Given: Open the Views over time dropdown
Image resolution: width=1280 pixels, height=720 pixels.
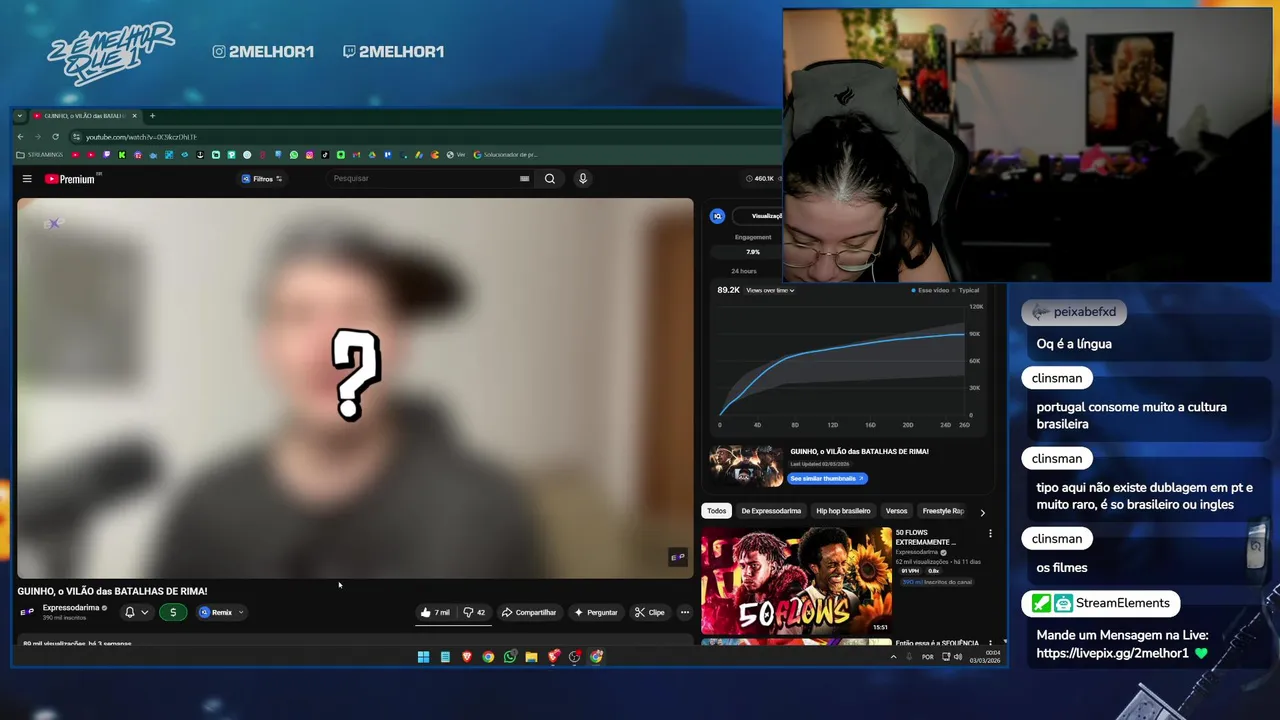Looking at the screenshot, I should (x=770, y=290).
